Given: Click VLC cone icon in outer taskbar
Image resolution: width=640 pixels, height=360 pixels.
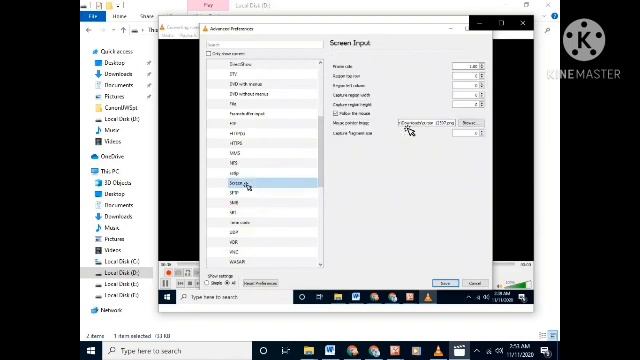Looking at the screenshot, I should pos(438,351).
